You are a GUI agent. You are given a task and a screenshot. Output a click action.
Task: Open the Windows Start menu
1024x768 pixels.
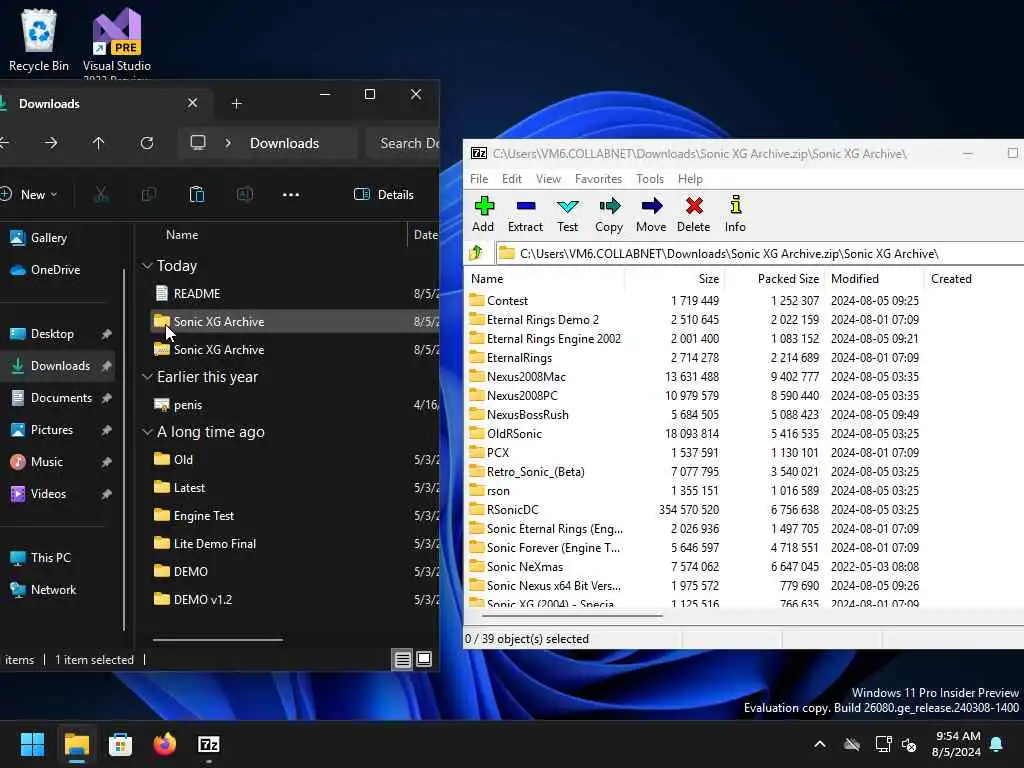32,744
